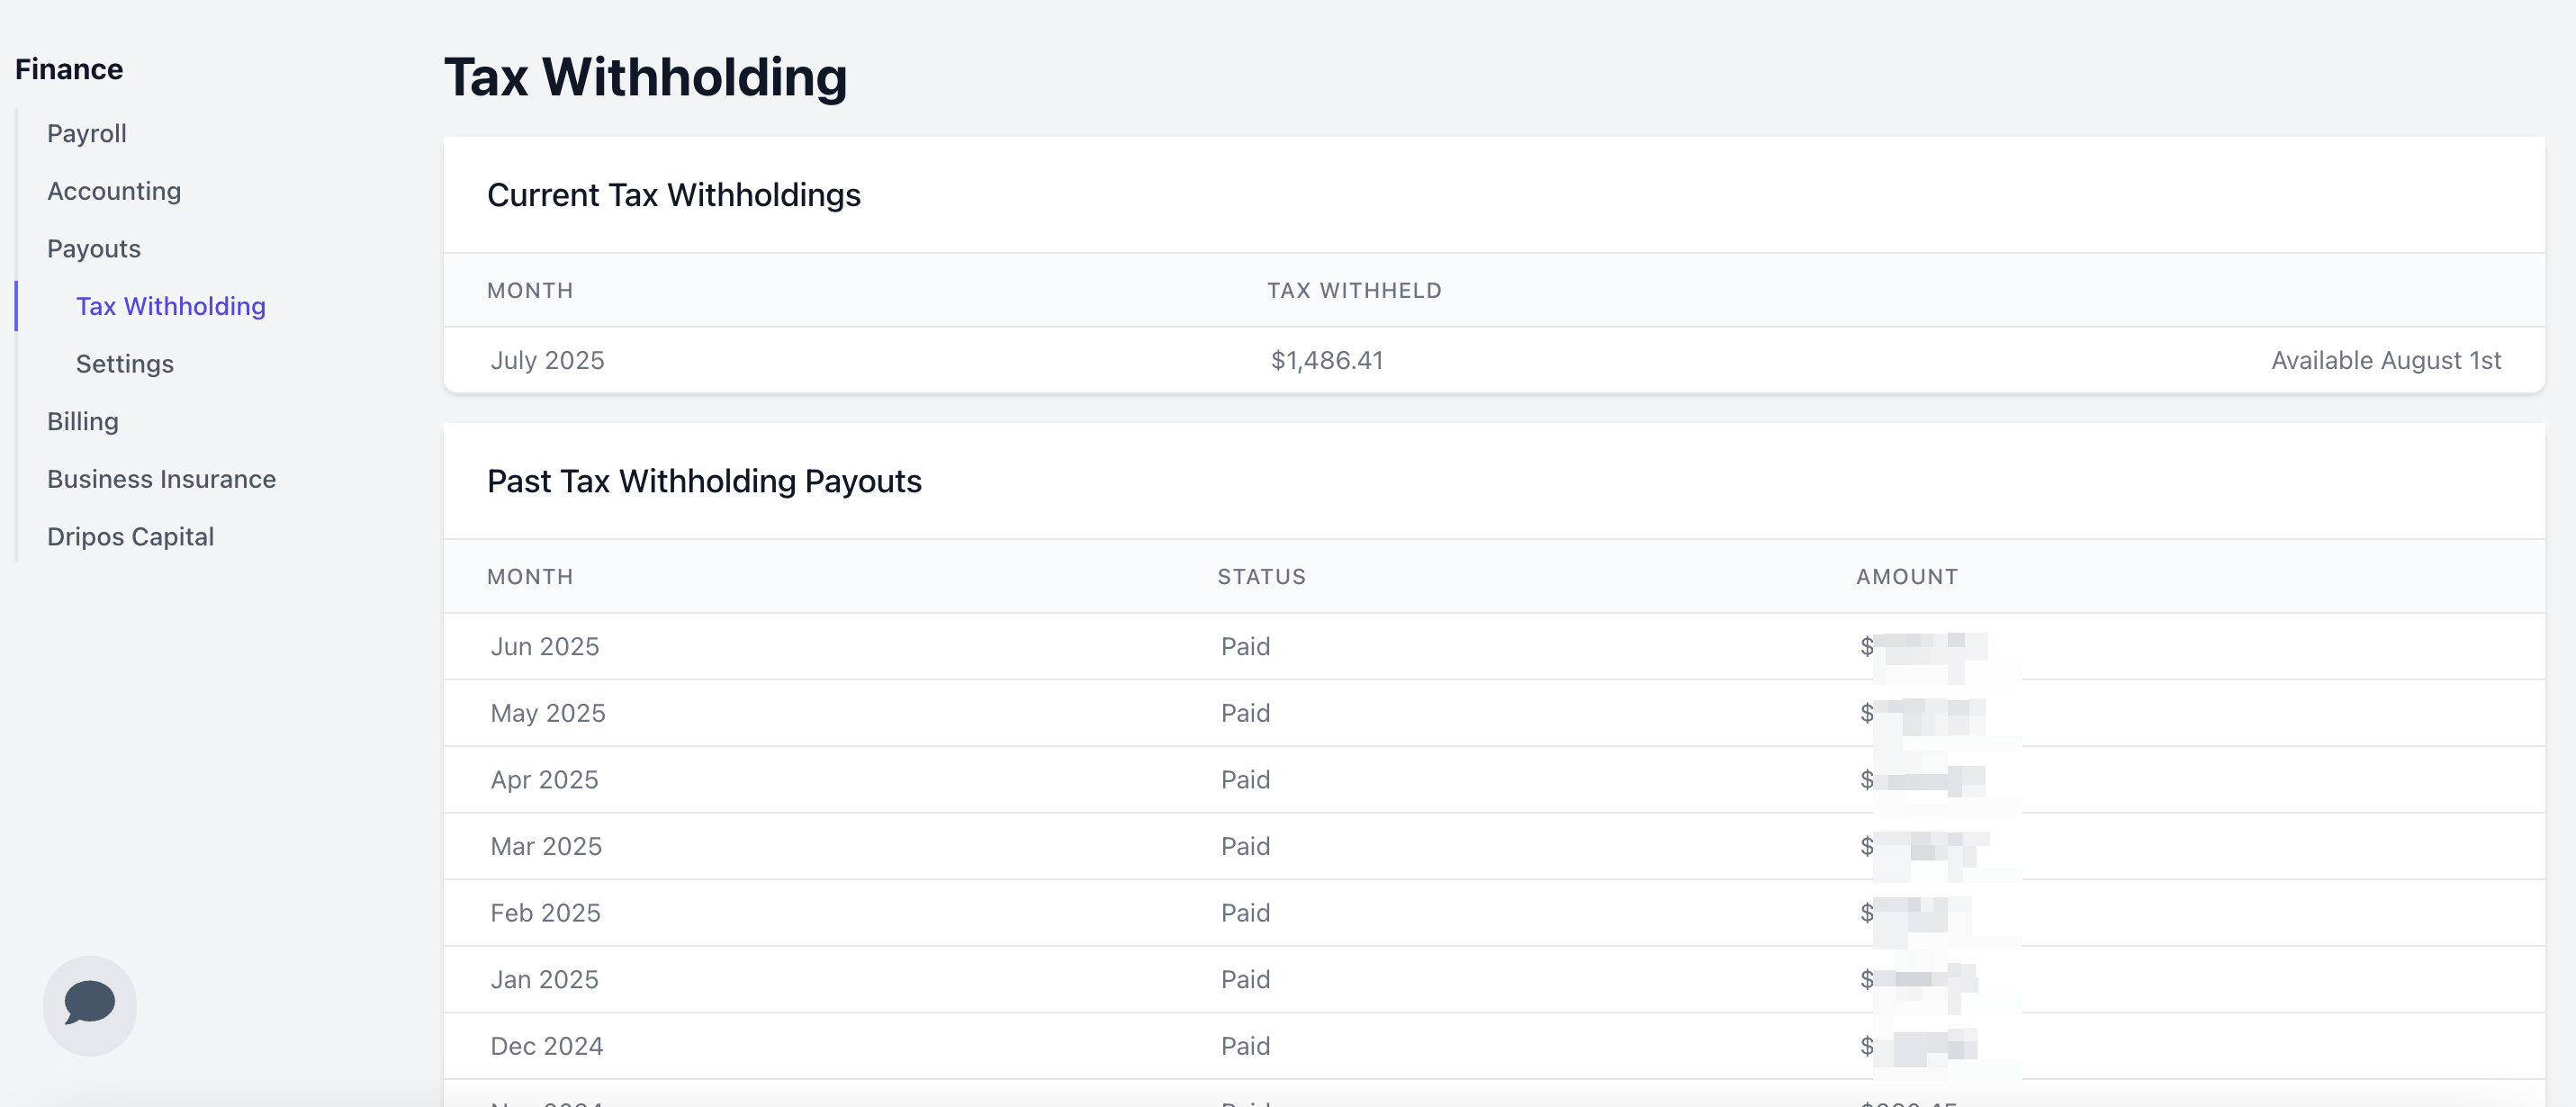2576x1107 pixels.
Task: Click the Jun 2025 payout row
Action: (1494, 646)
